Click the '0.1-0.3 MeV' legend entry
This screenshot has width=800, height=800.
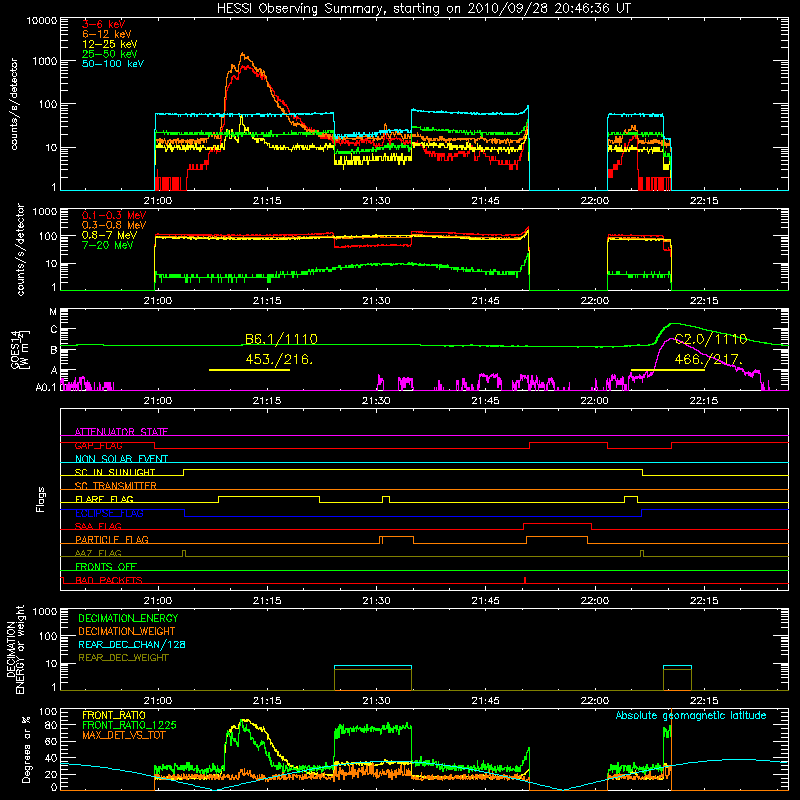pos(114,216)
